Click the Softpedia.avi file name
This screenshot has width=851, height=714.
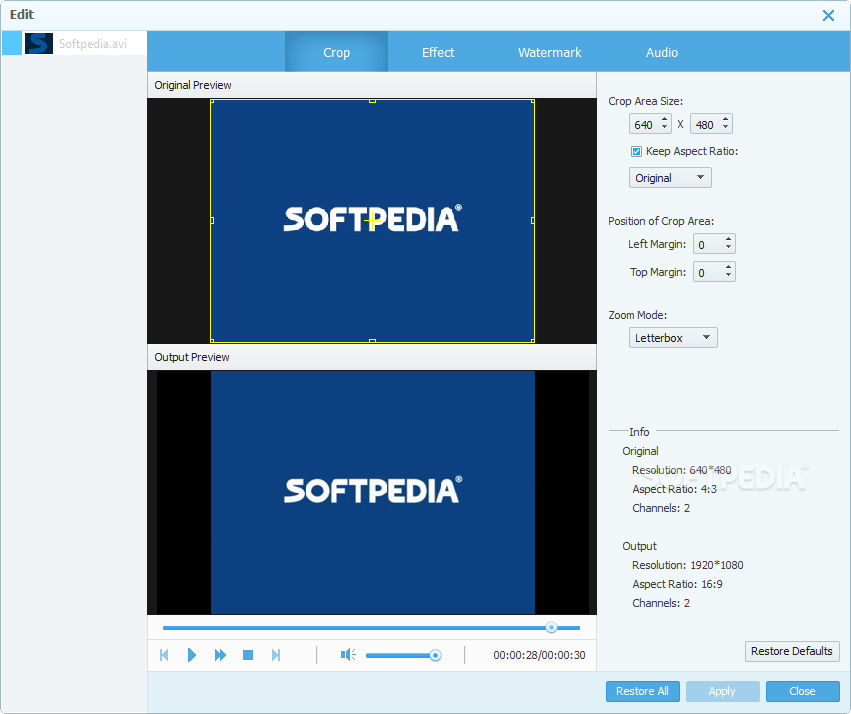pos(93,44)
